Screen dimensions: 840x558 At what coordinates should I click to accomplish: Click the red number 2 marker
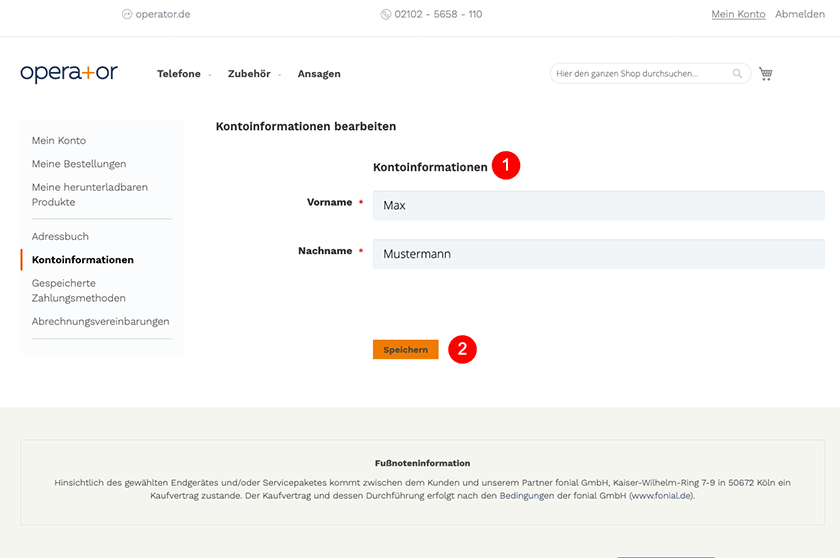(x=462, y=349)
